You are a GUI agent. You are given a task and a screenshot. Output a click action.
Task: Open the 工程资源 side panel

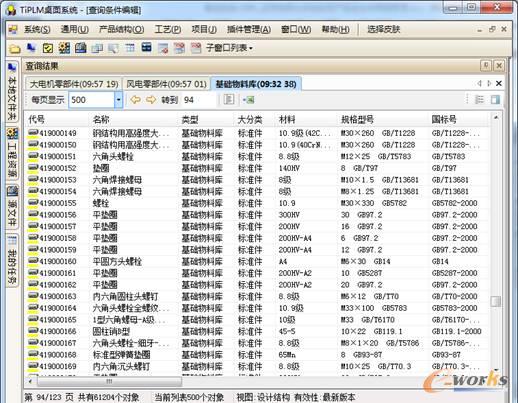12,153
